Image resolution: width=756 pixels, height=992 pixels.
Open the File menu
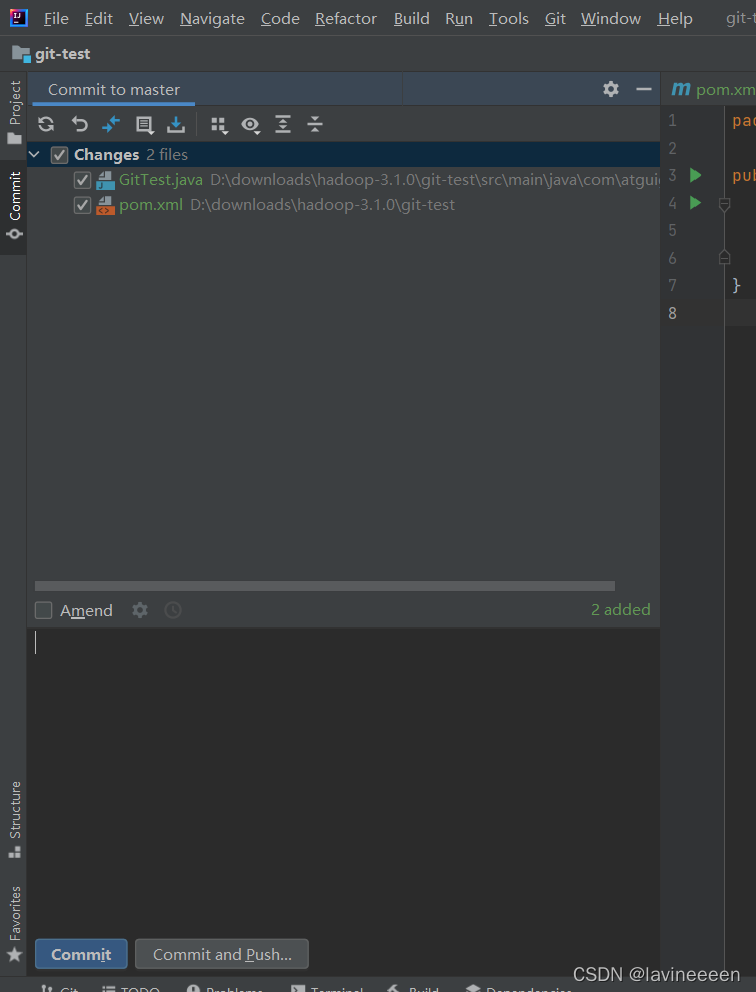(x=56, y=19)
